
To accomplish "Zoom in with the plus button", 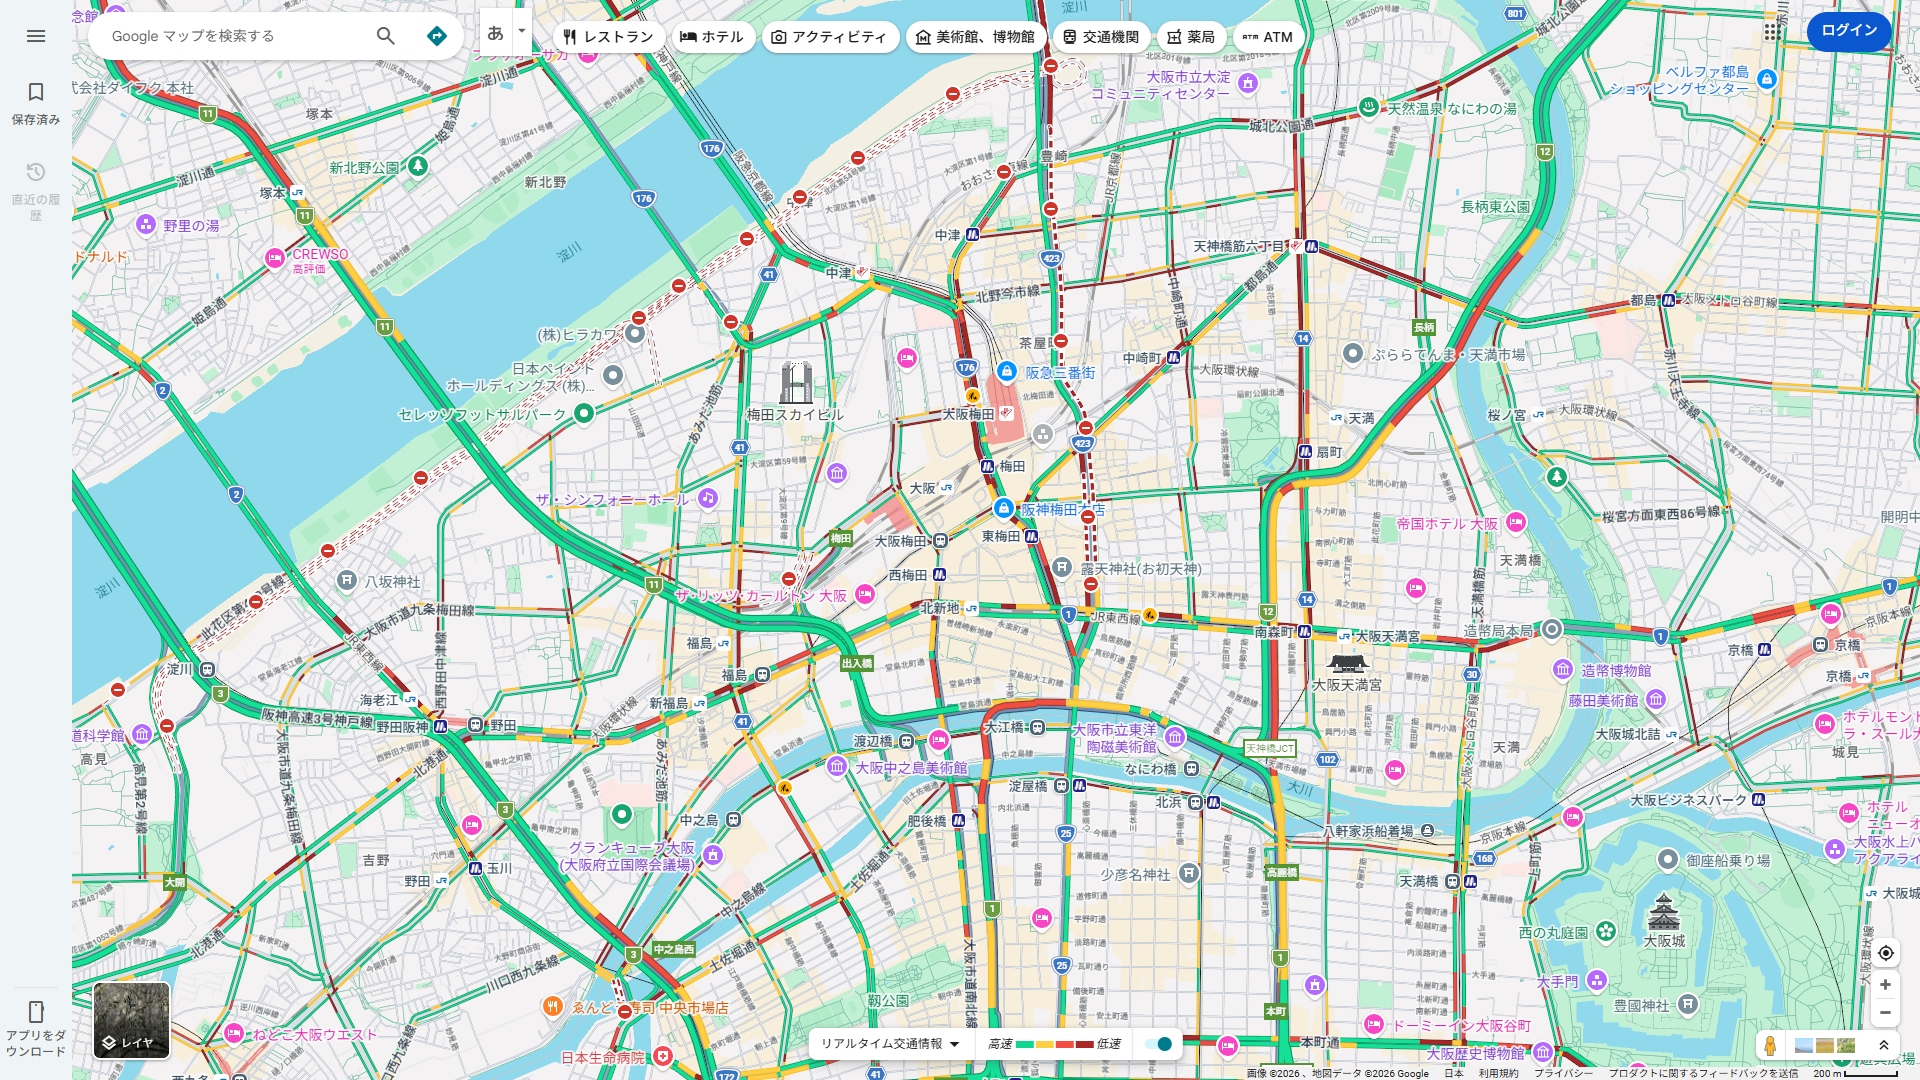I will pos(1885,985).
